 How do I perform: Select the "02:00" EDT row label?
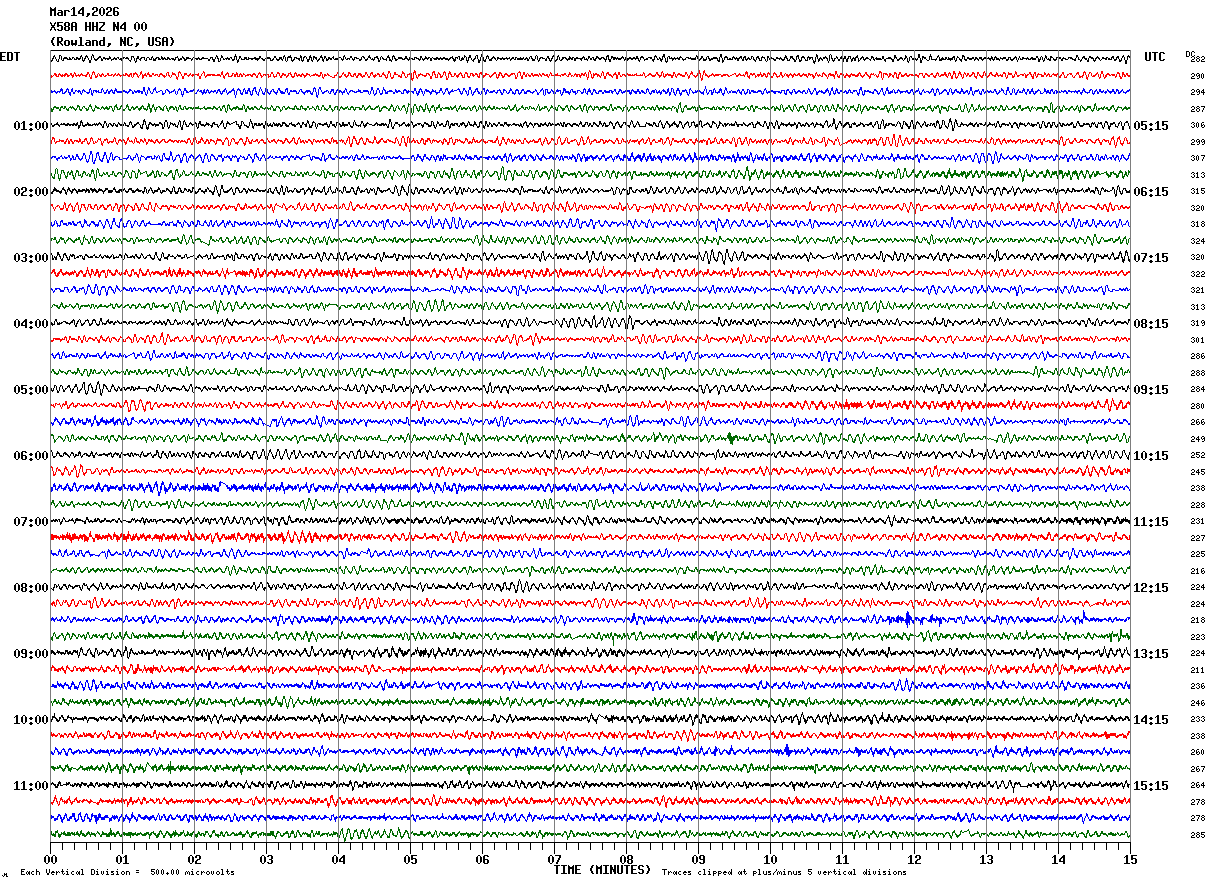(31, 192)
